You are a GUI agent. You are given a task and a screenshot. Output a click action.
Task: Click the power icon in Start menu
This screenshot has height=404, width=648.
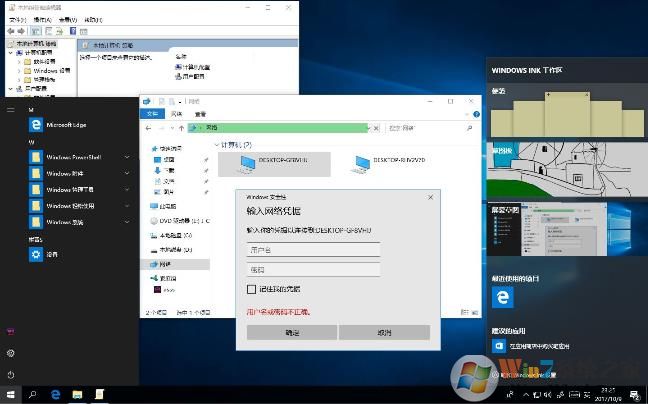[10, 373]
